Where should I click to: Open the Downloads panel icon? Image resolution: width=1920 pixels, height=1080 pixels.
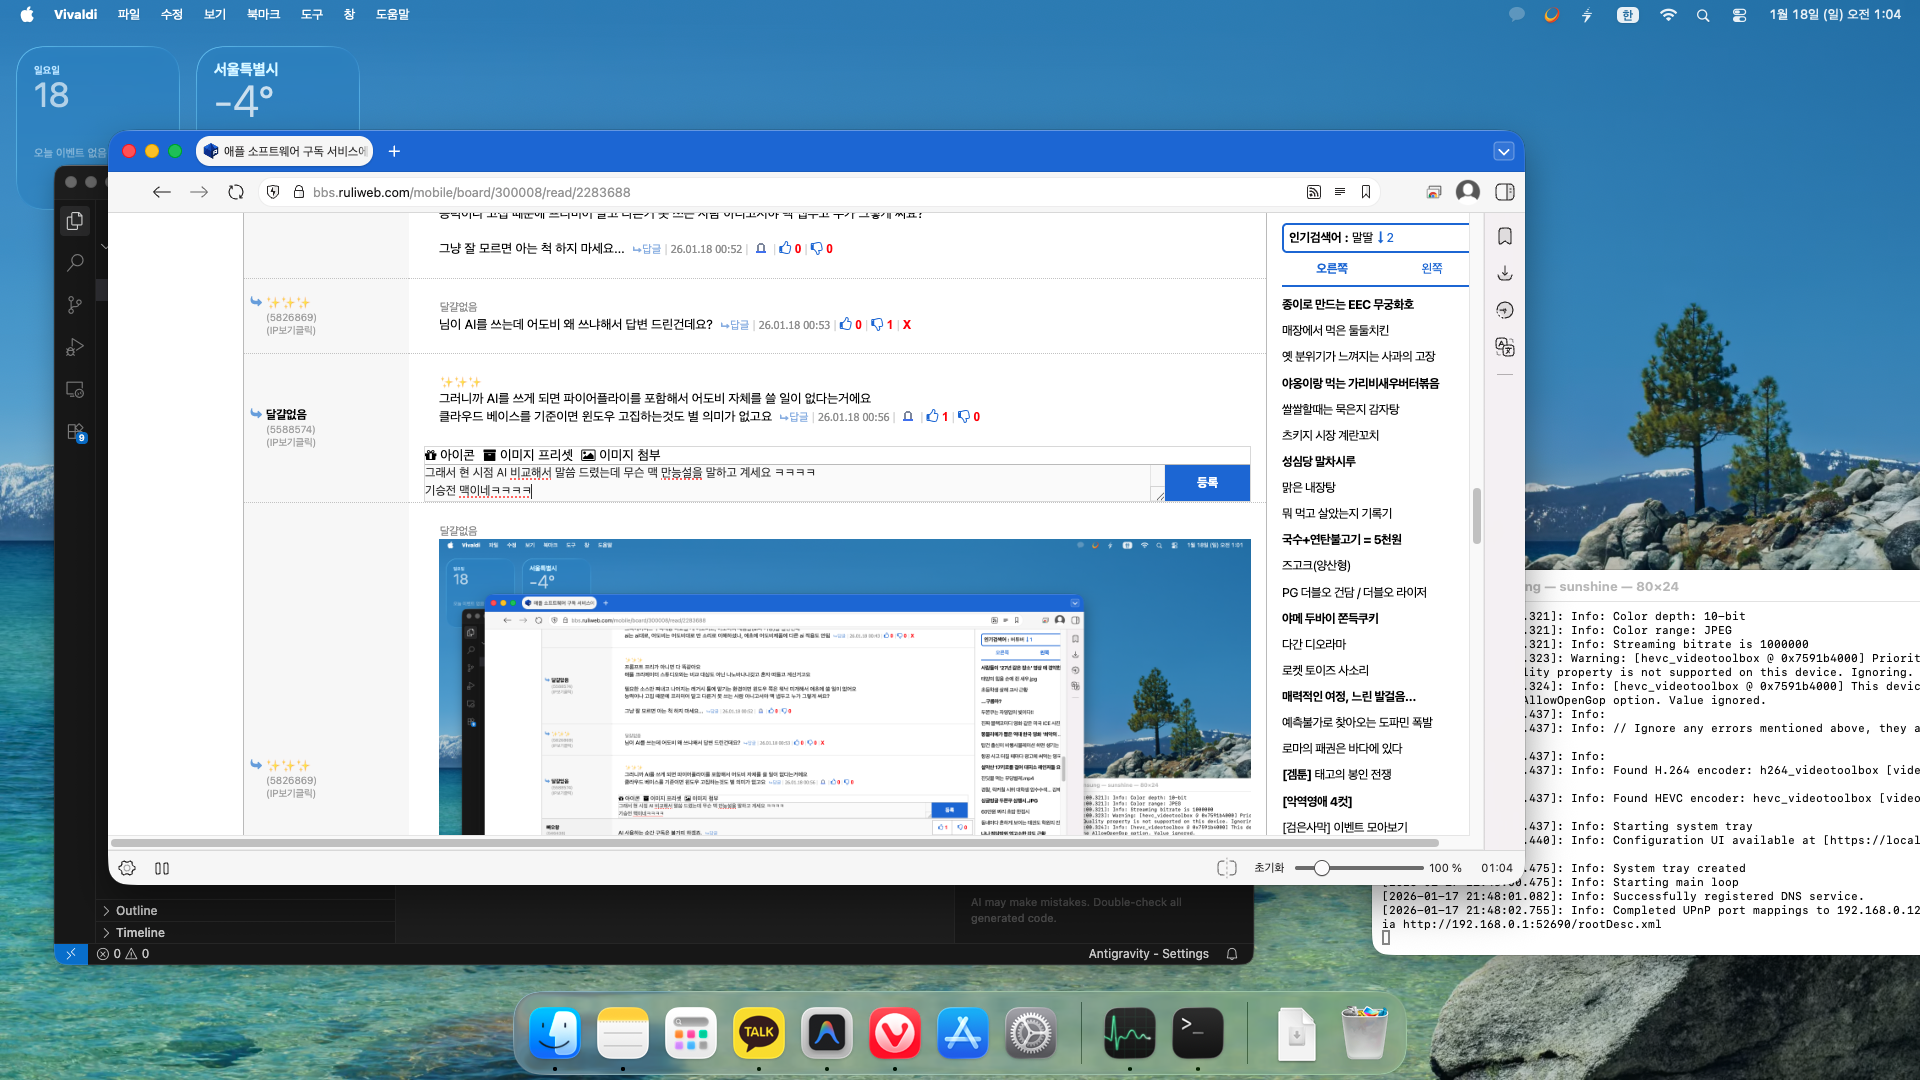pos(1504,273)
